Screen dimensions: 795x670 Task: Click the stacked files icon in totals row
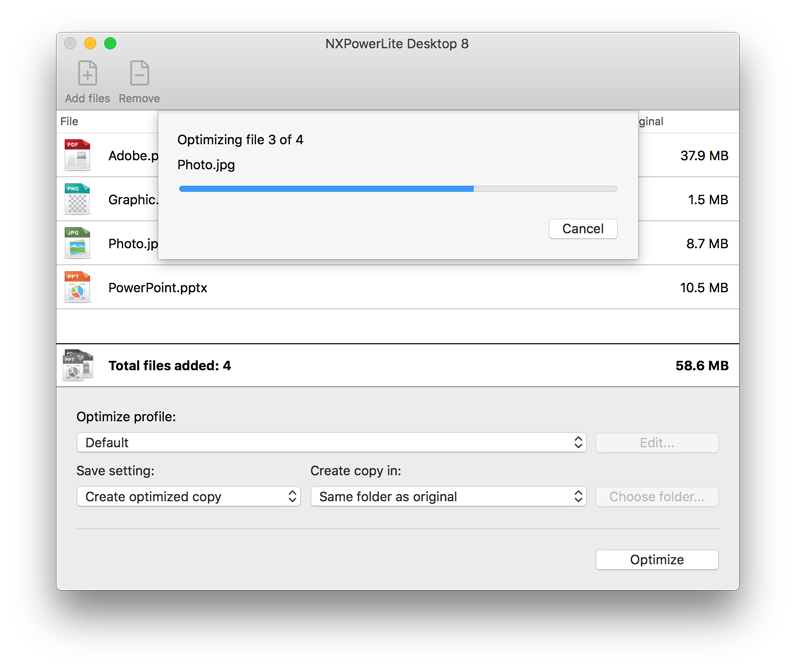coord(77,365)
